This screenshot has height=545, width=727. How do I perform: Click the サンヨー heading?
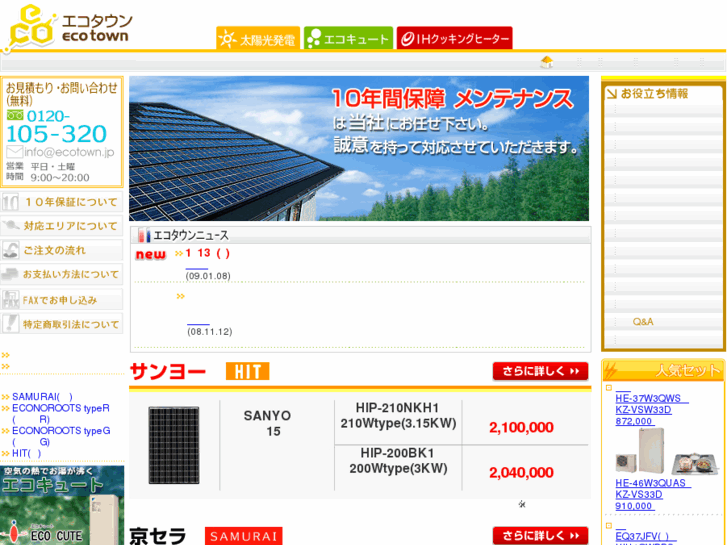point(168,371)
